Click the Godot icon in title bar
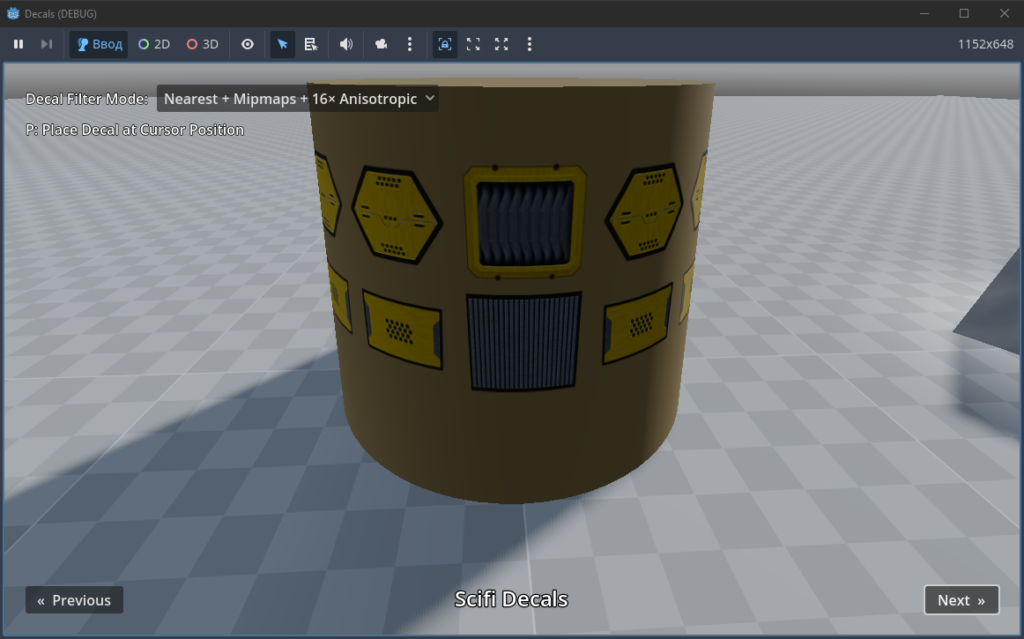Image resolution: width=1024 pixels, height=639 pixels. pyautogui.click(x=13, y=14)
